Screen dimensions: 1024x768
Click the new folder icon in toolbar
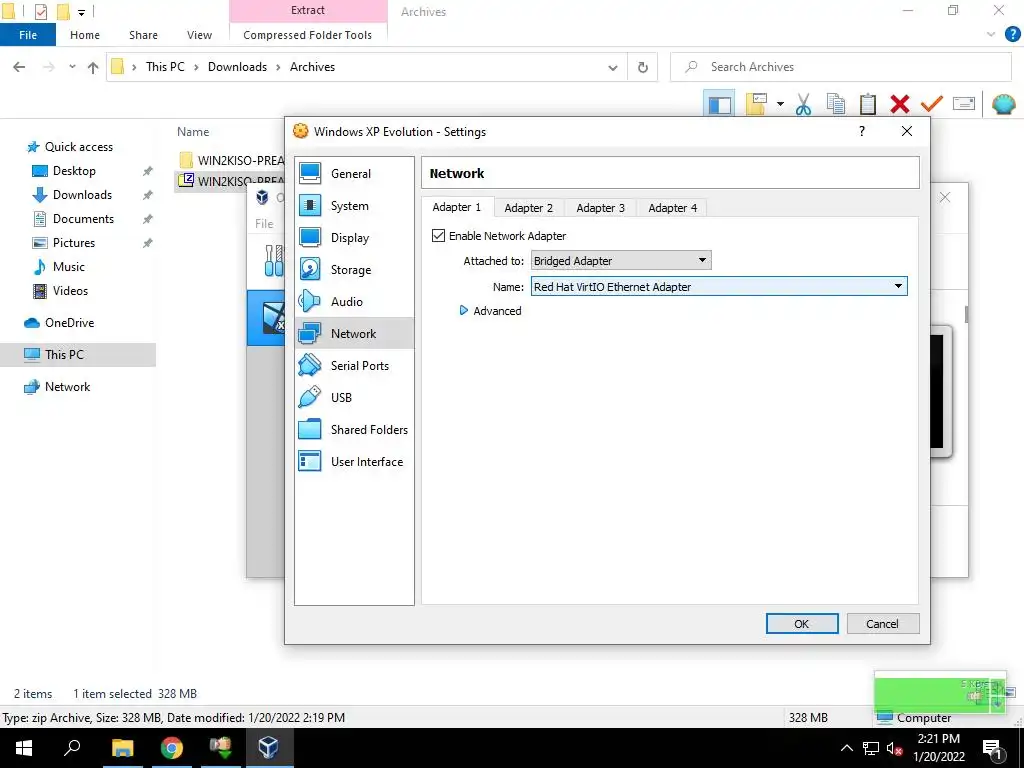pos(756,104)
